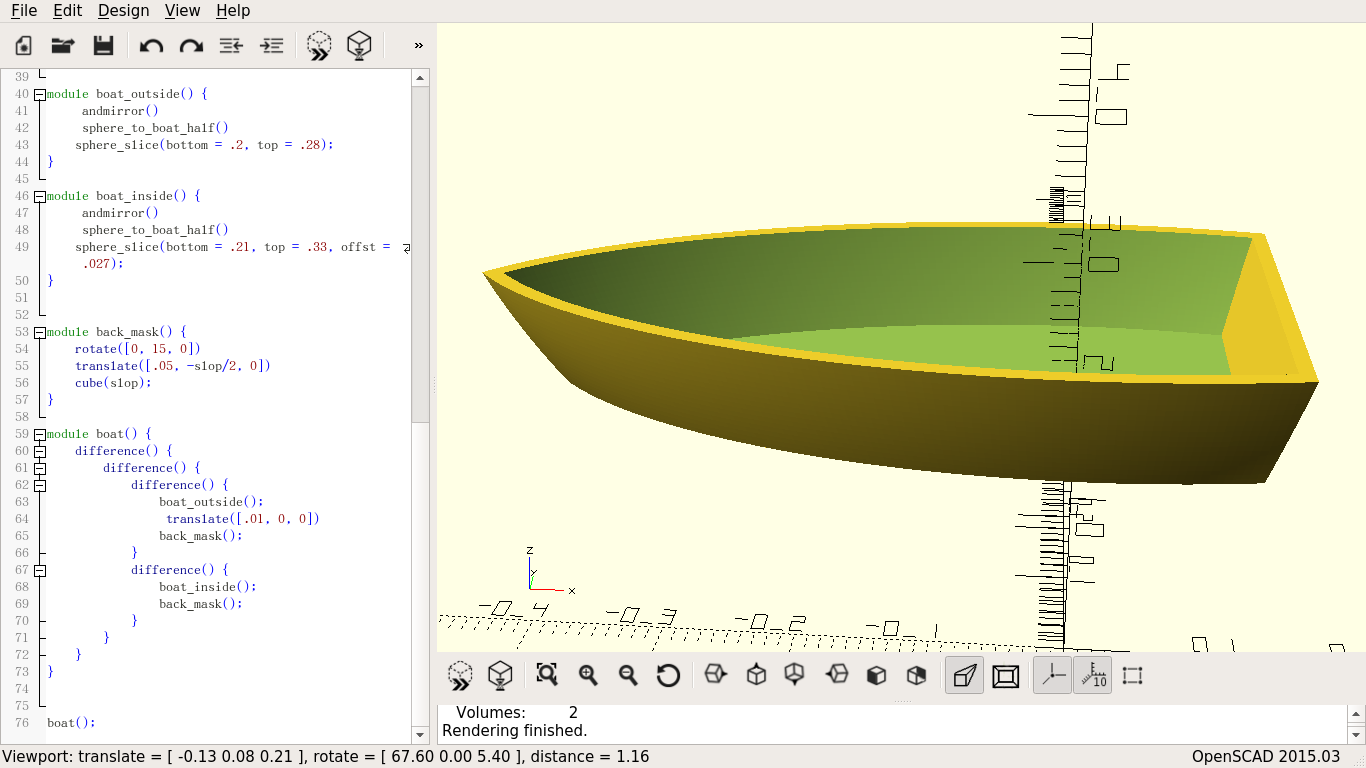Image resolution: width=1366 pixels, height=768 pixels.
Task: Unindent the selected code
Action: pos(231,45)
